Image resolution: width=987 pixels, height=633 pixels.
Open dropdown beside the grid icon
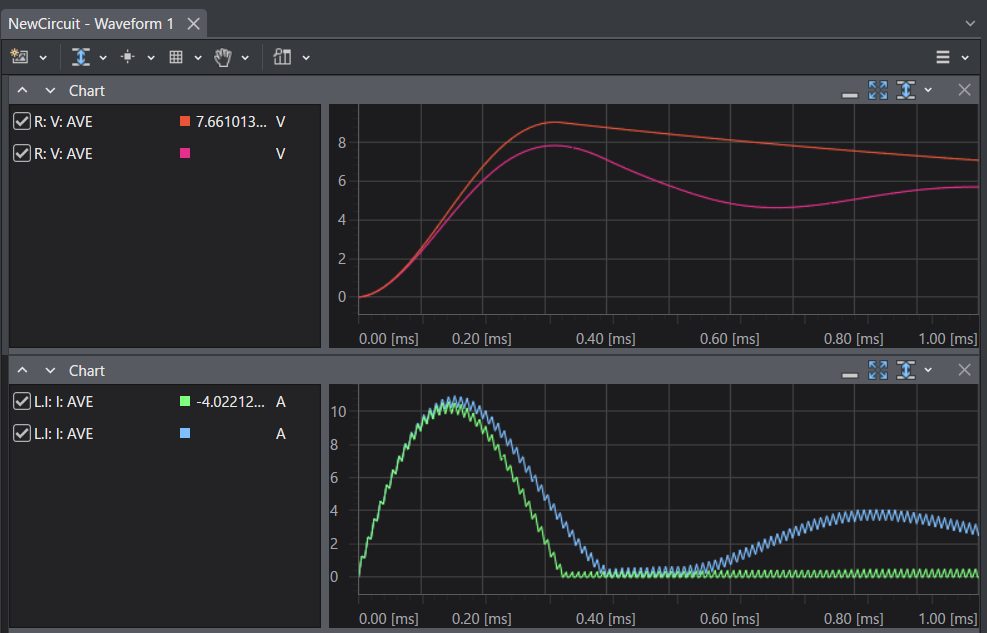(x=198, y=58)
